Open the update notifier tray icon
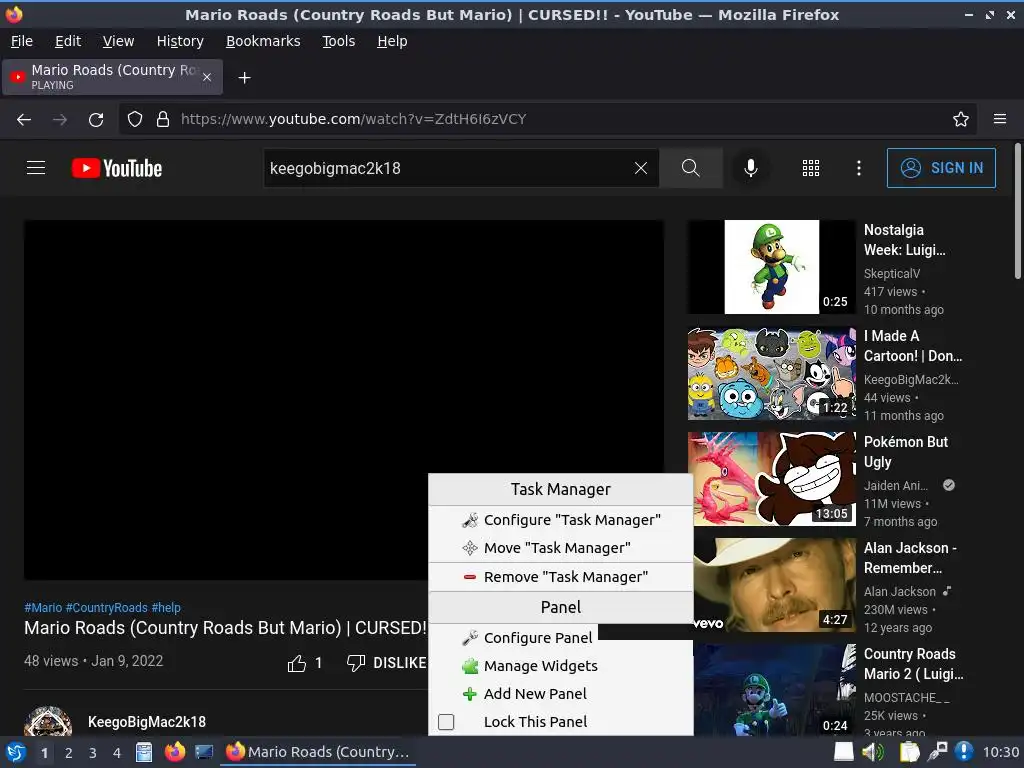 [964, 752]
